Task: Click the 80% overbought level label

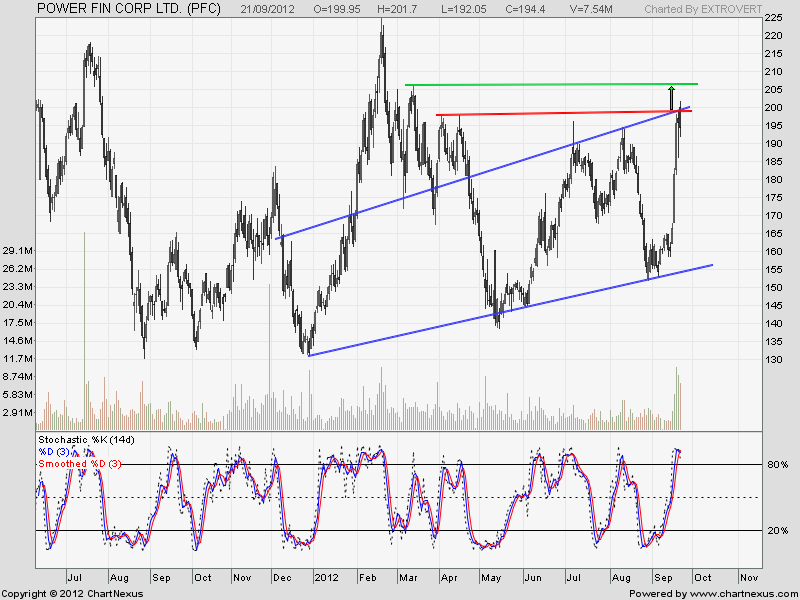Action: 780,465
